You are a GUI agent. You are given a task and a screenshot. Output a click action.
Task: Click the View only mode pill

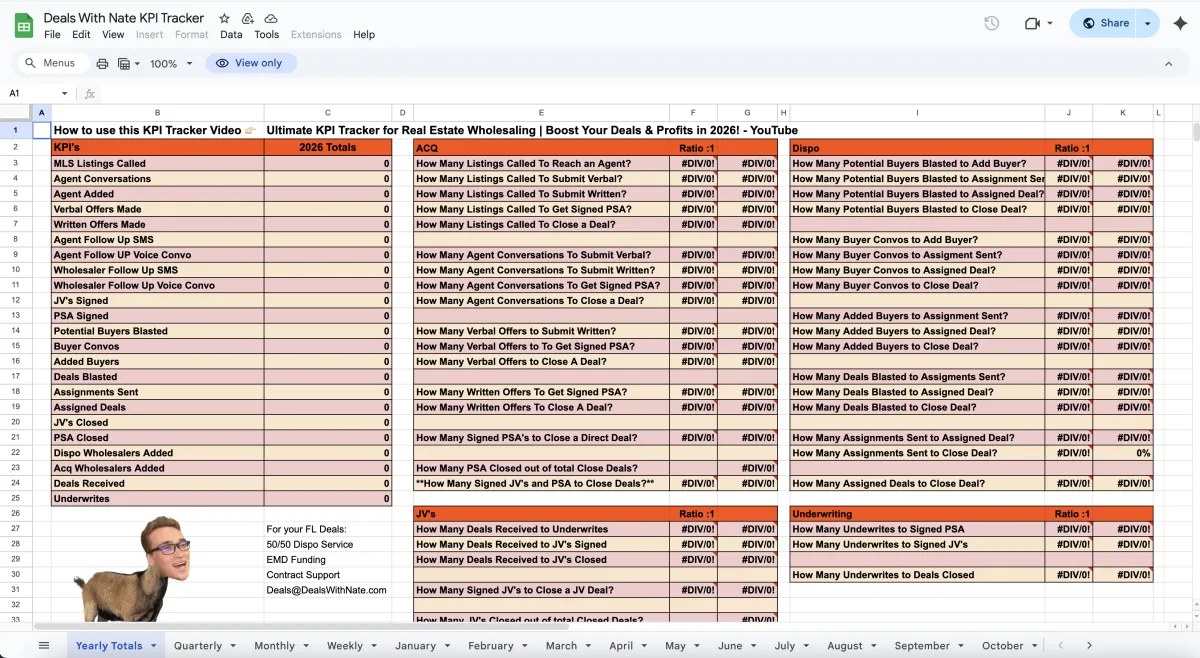(250, 63)
